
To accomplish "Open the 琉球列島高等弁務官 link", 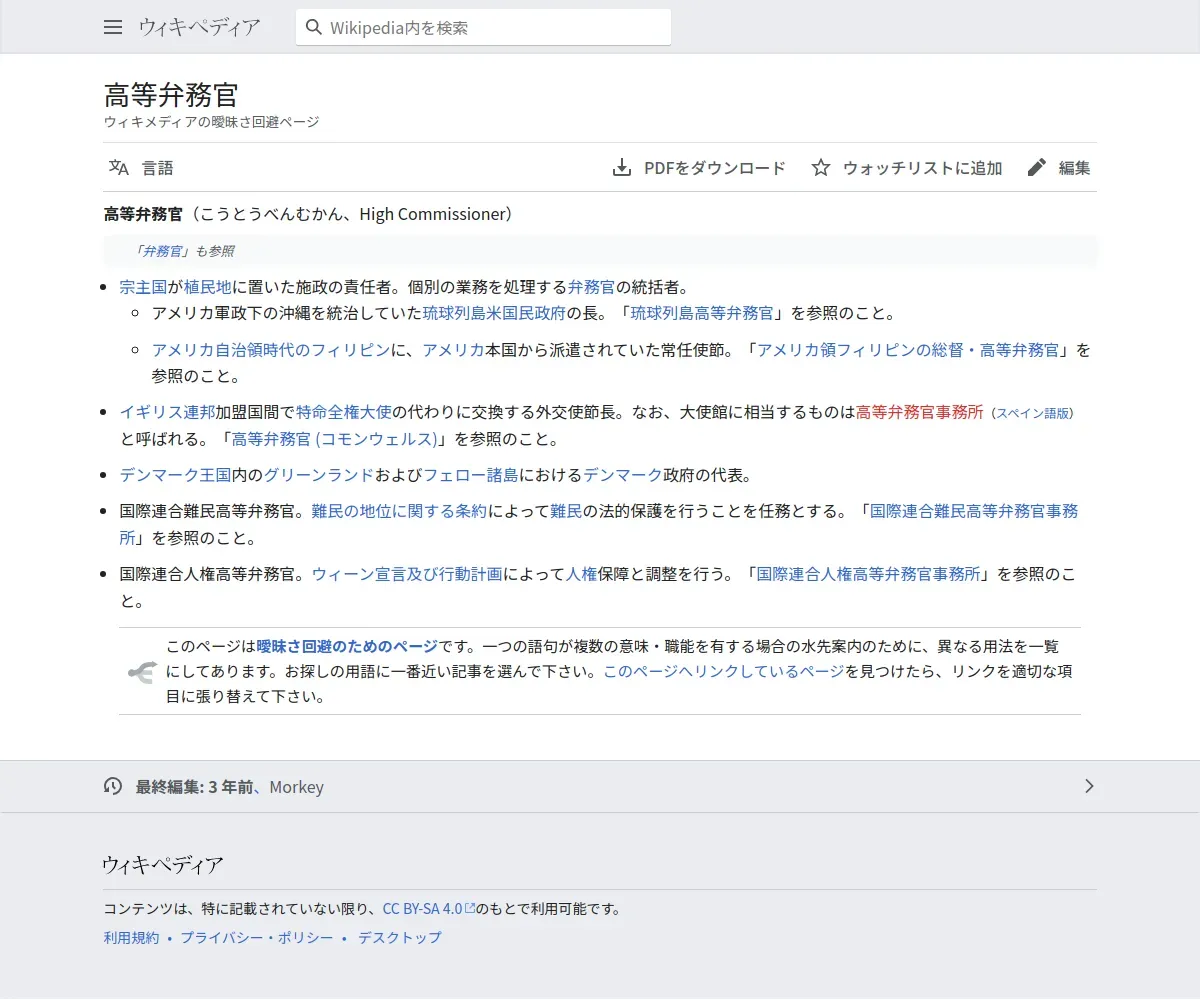I will pyautogui.click(x=702, y=313).
